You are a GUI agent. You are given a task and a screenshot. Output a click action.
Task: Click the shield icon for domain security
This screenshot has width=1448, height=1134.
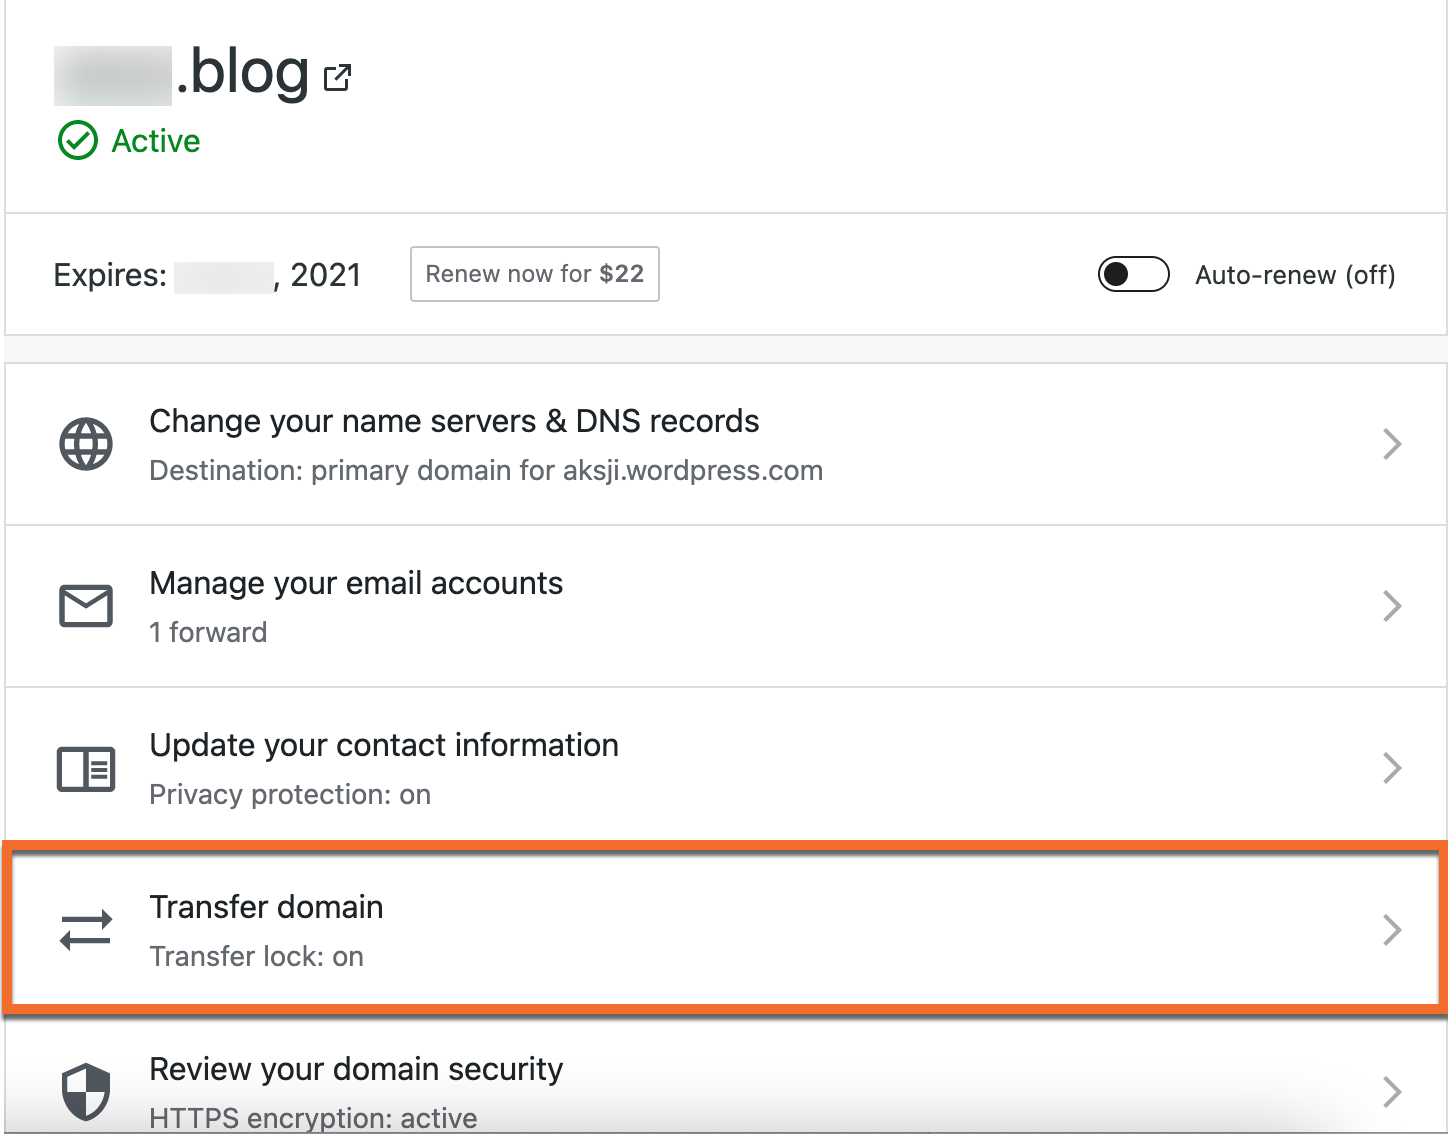click(85, 1090)
